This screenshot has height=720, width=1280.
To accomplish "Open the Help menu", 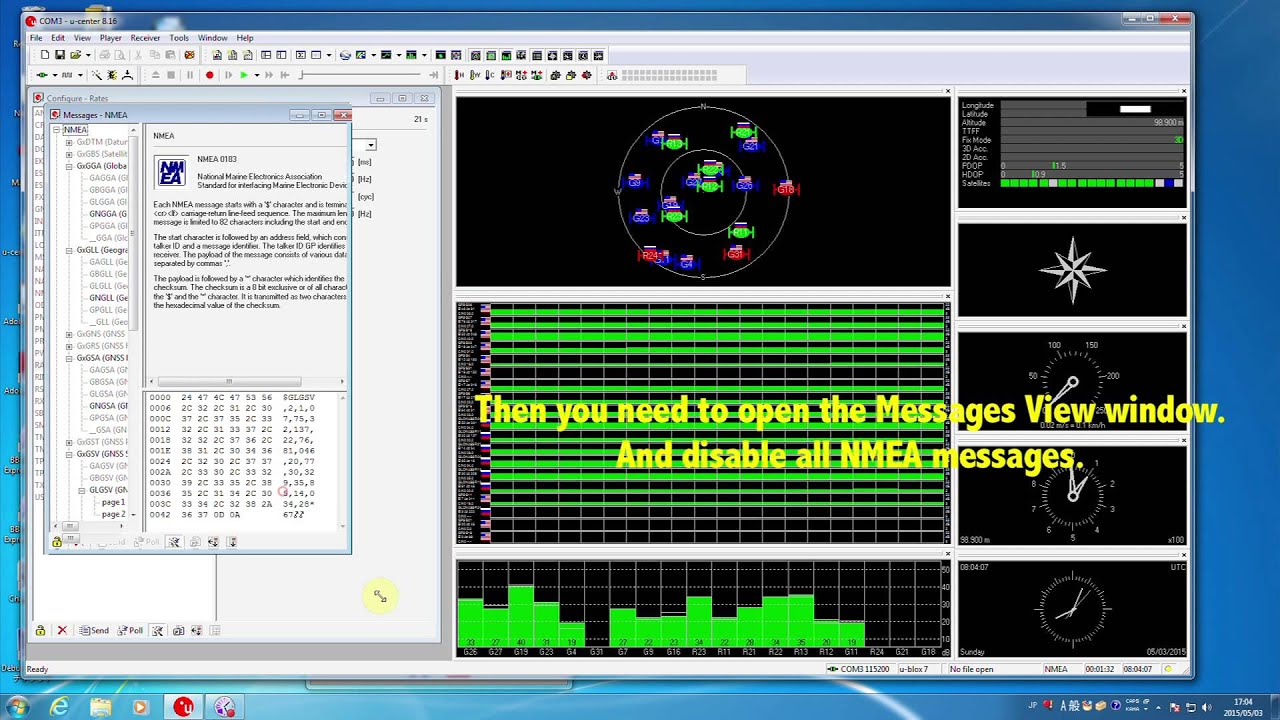I will tap(245, 38).
